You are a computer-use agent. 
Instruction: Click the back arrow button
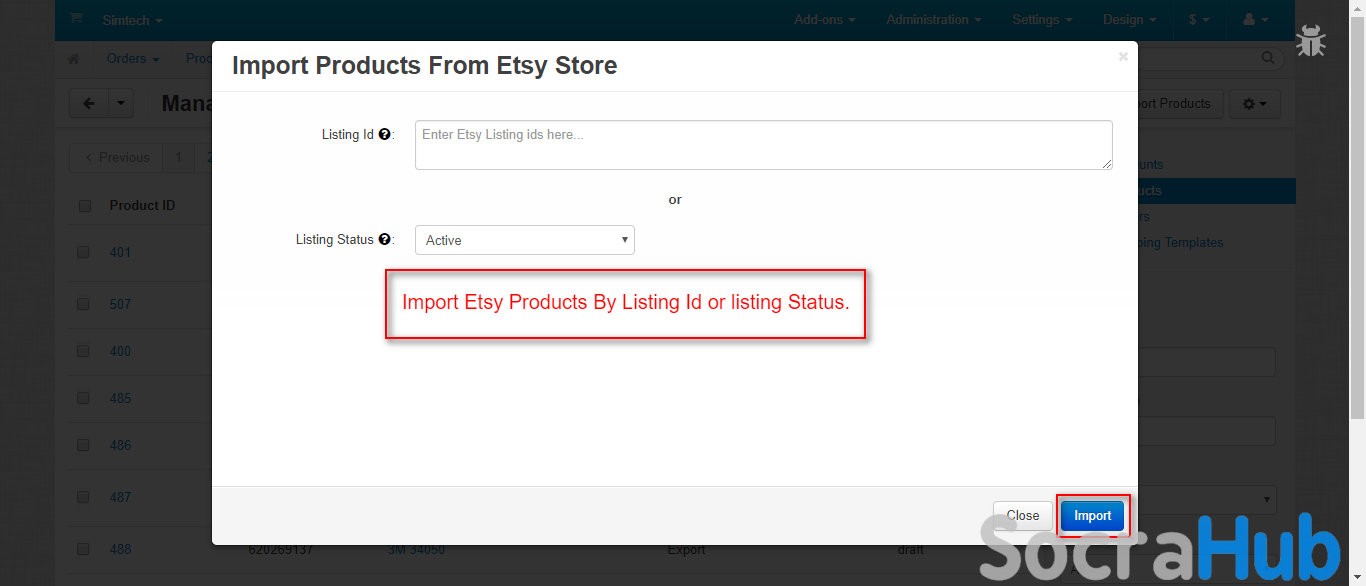89,103
